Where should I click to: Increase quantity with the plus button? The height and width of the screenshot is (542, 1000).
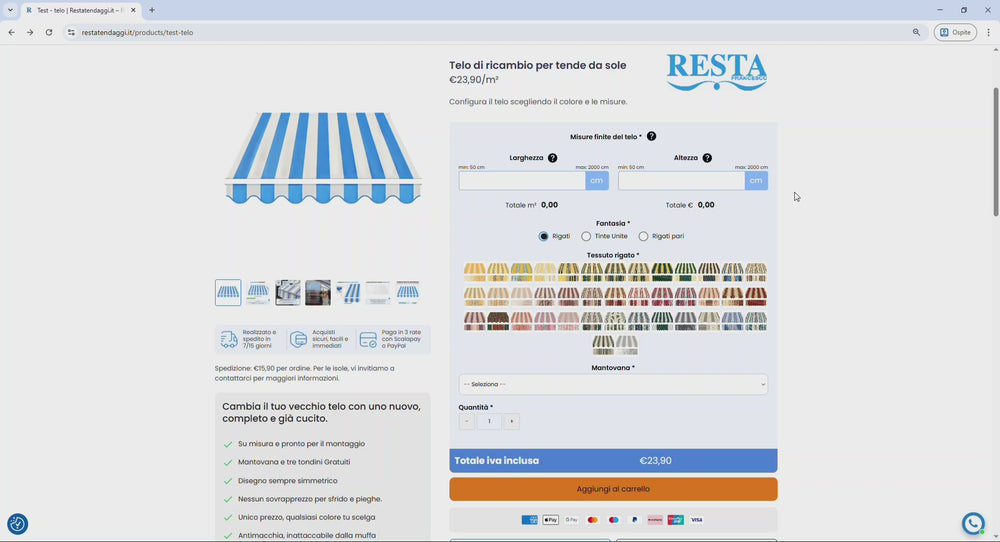coord(511,422)
